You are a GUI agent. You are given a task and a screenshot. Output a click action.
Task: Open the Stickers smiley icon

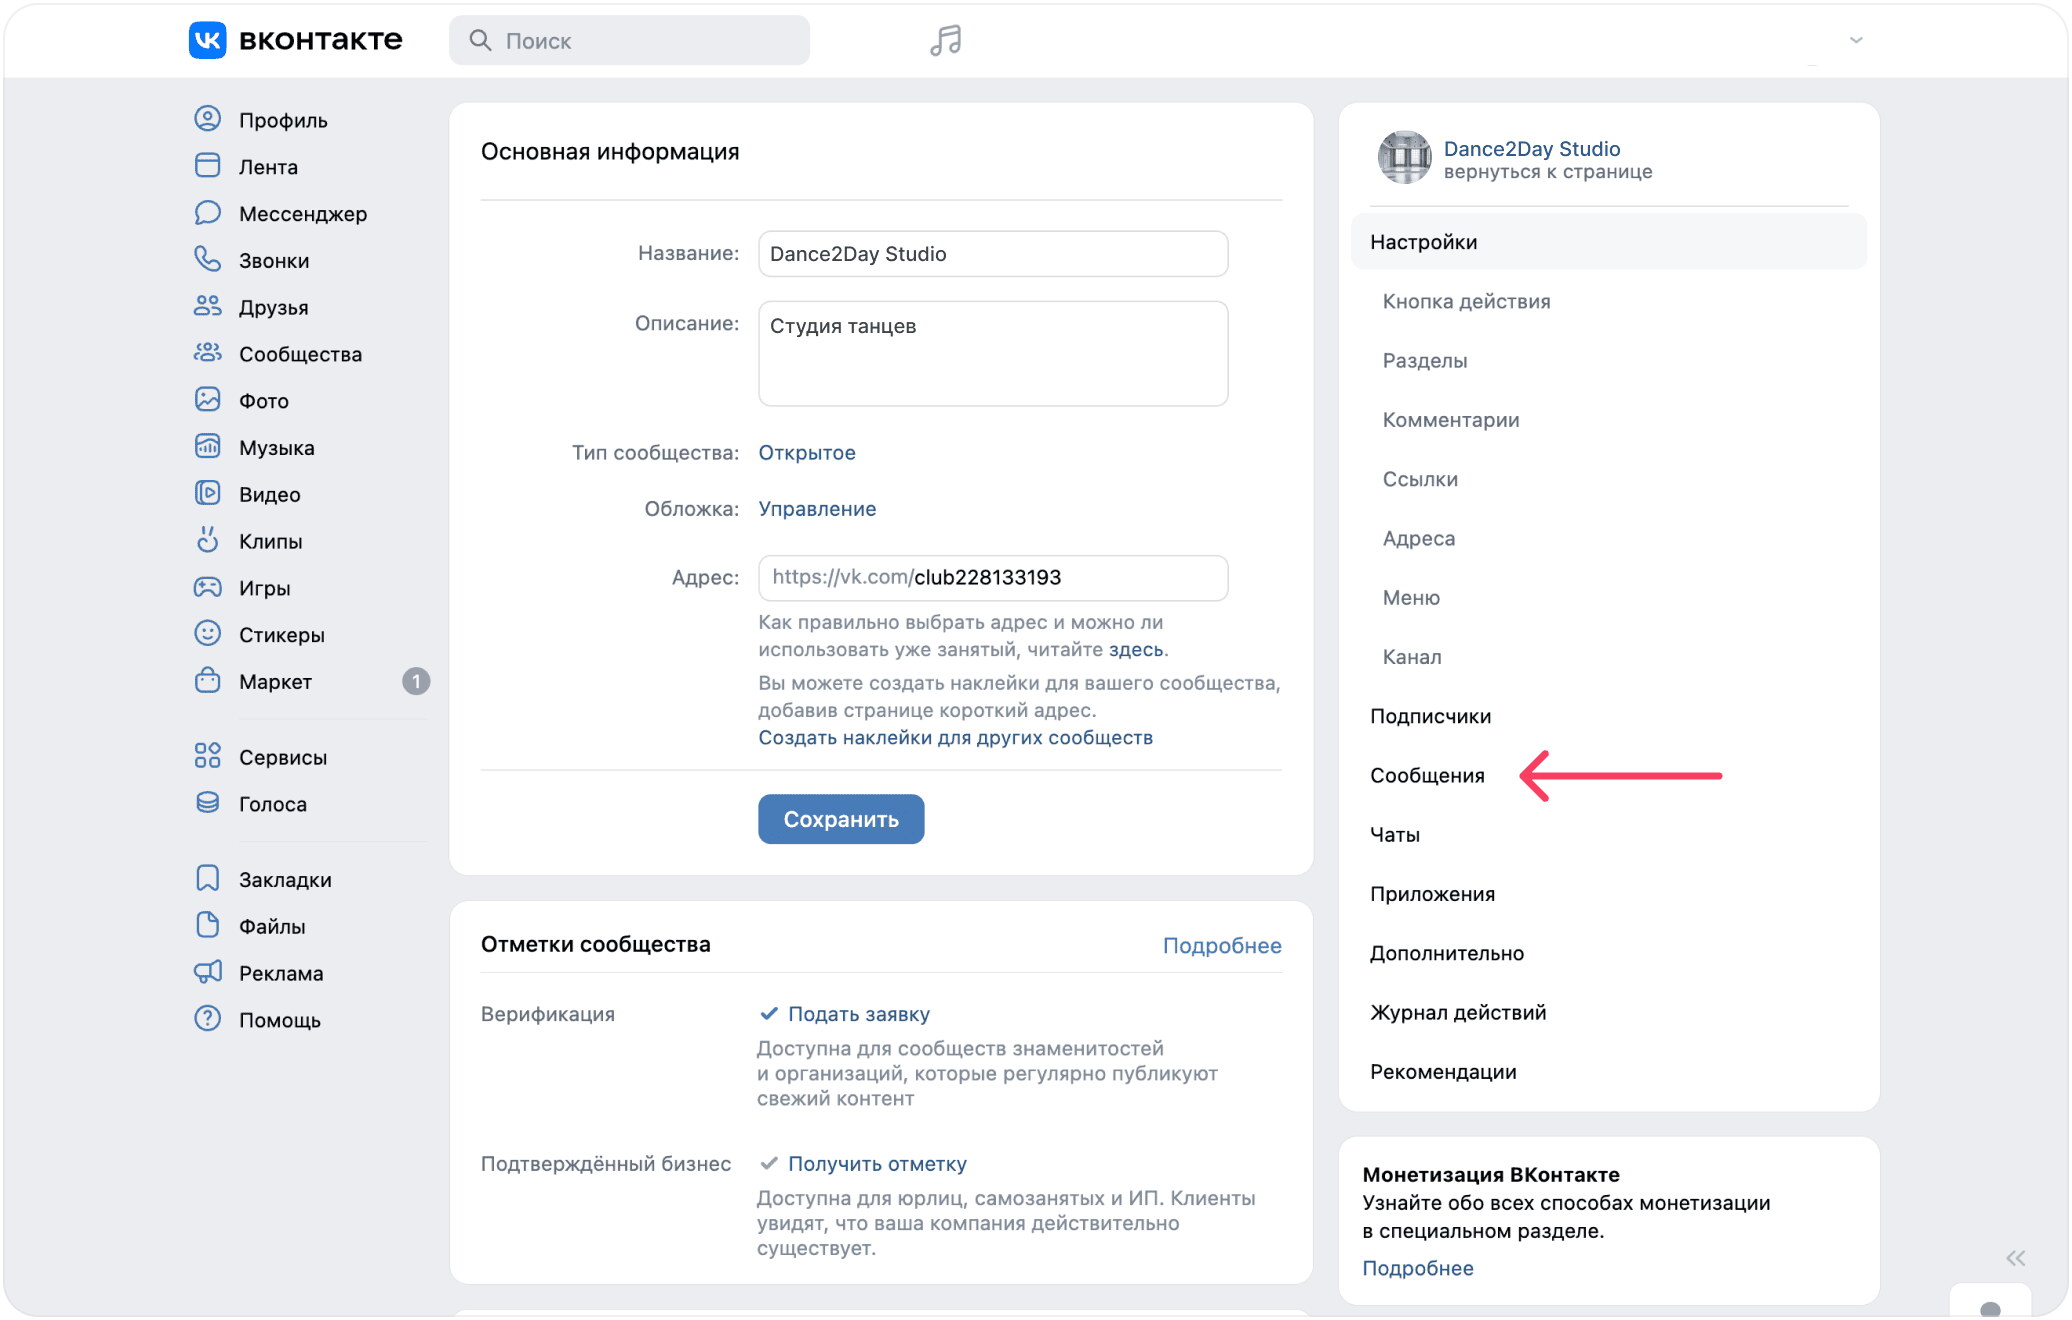(207, 634)
